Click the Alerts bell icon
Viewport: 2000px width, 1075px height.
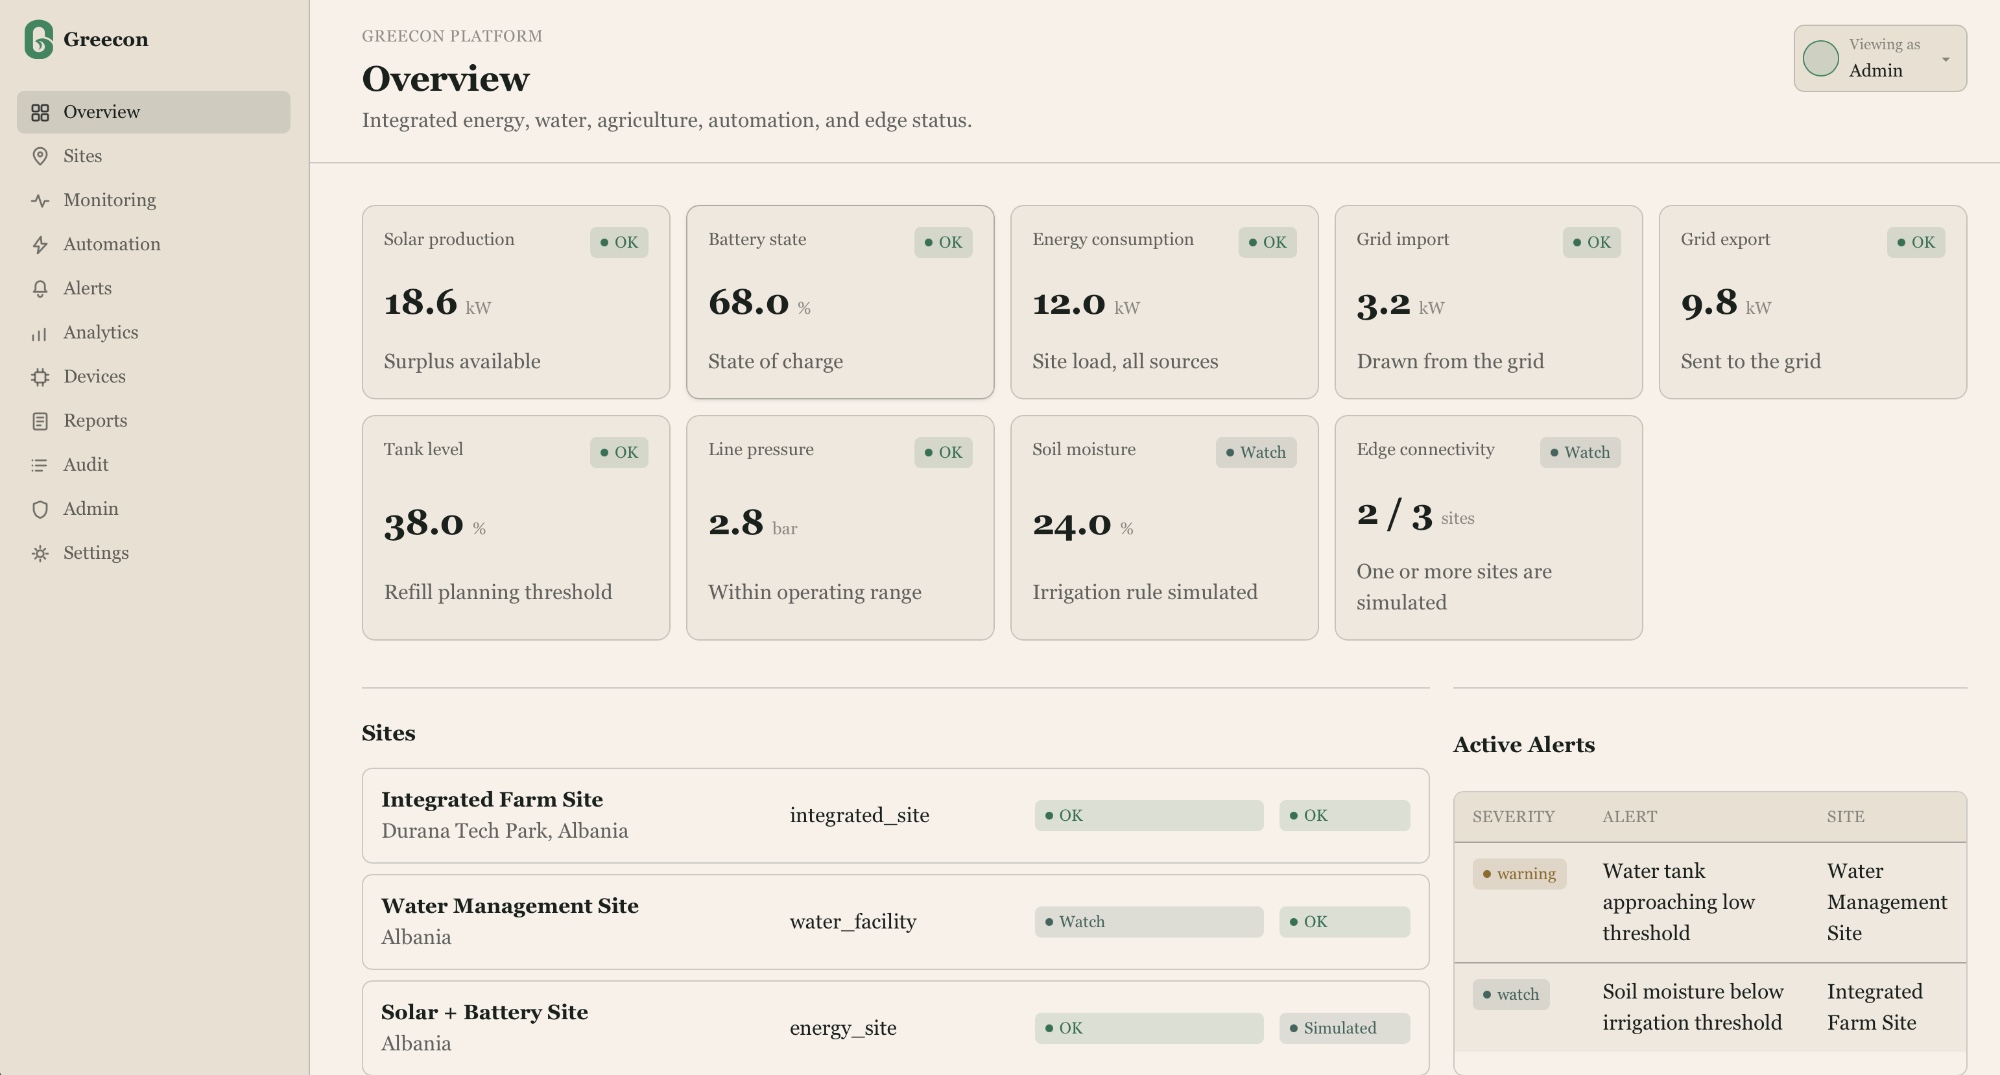pyautogui.click(x=40, y=288)
